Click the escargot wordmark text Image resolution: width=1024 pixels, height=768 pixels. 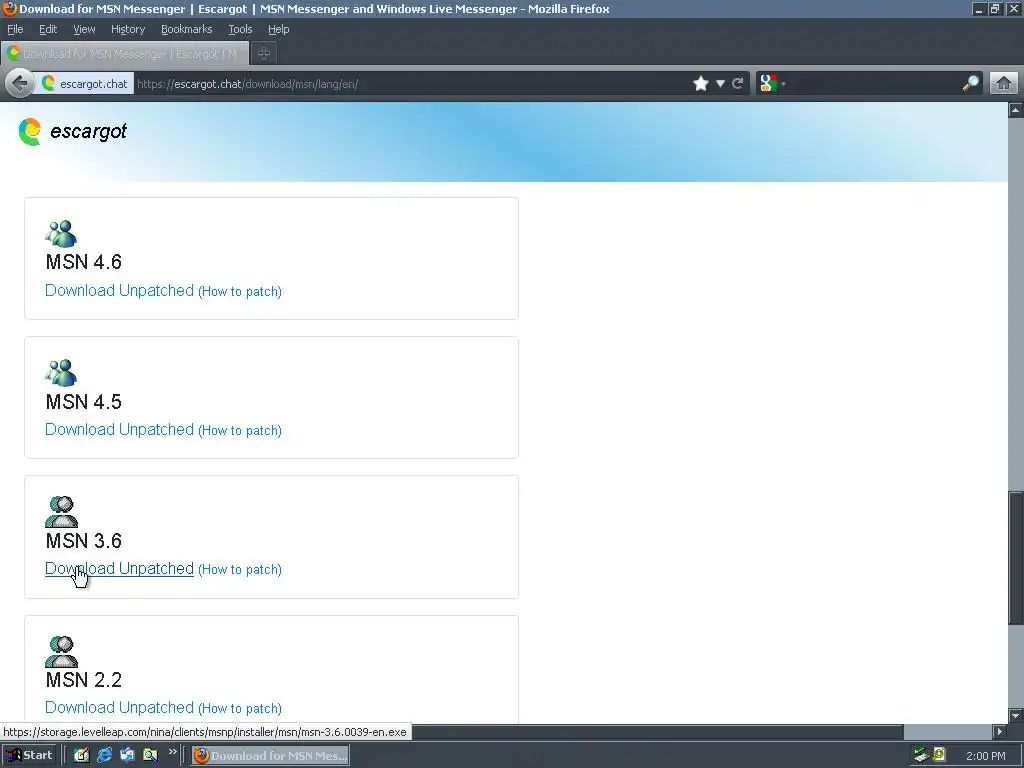[x=88, y=131]
